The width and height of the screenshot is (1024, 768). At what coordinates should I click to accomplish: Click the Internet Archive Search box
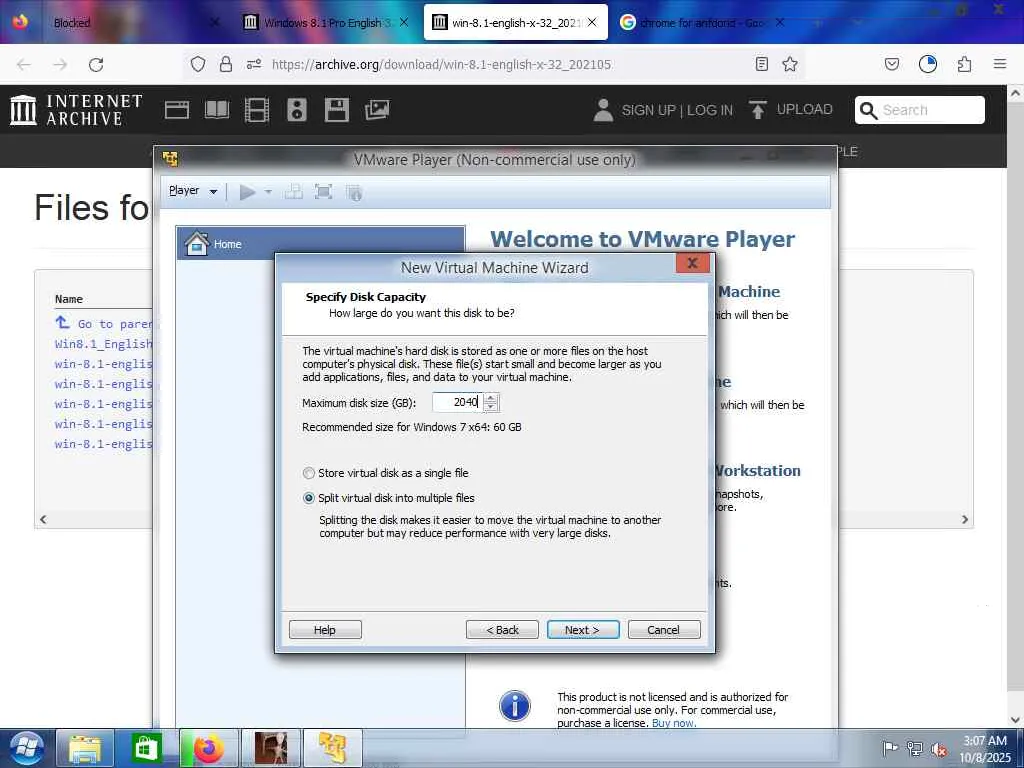point(920,110)
